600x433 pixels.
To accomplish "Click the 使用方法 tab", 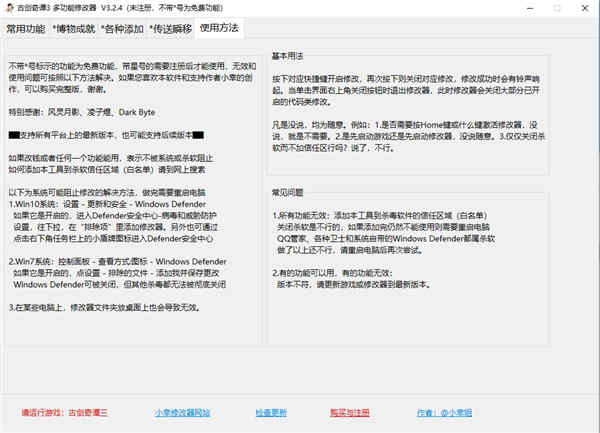I will (x=219, y=28).
